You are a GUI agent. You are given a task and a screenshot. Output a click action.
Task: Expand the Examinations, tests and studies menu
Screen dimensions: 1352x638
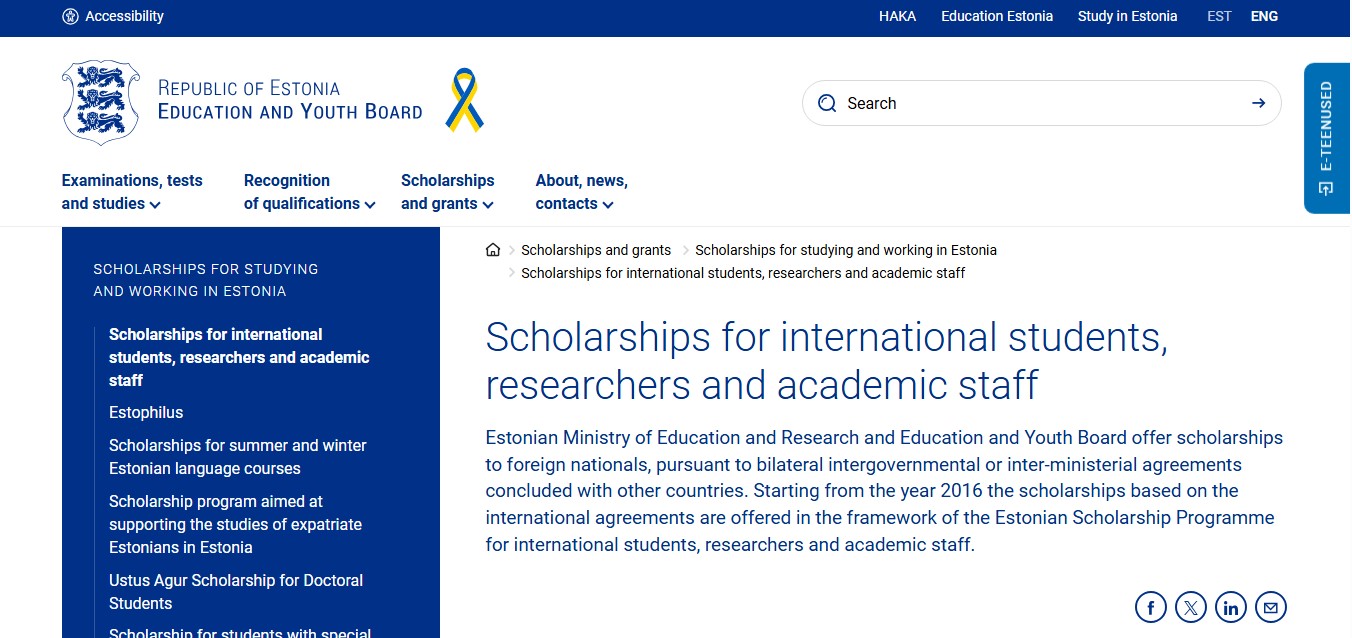click(x=132, y=192)
